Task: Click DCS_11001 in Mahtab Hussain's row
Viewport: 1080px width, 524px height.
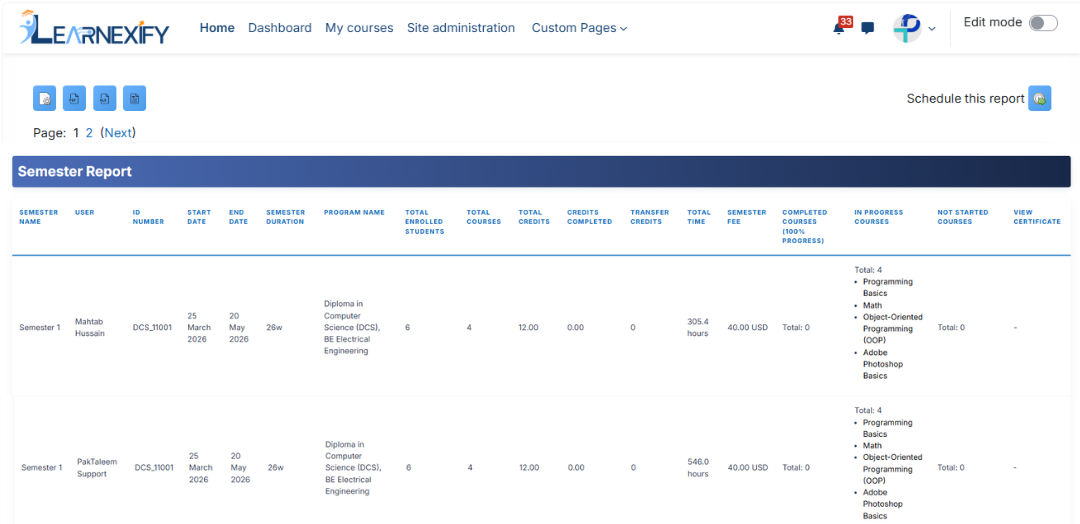Action: click(152, 328)
